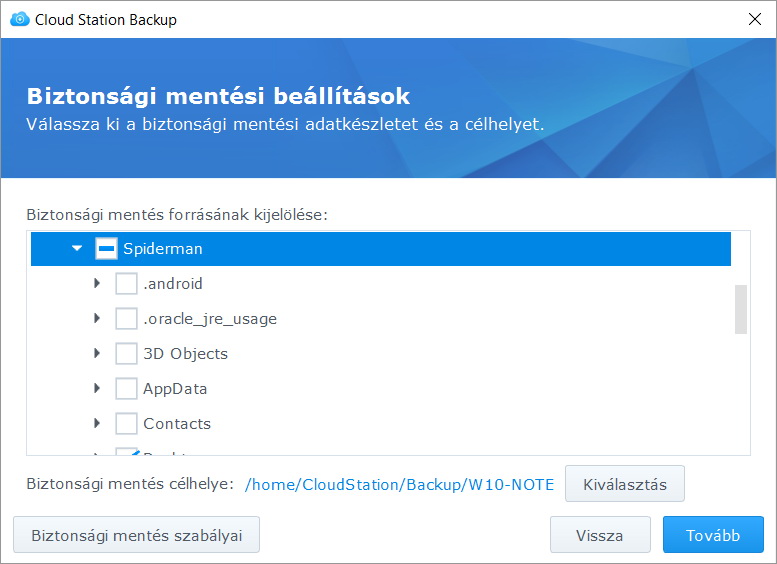Check the .oracle_jre_usage folder checkbox
Viewport: 777px width, 564px height.
[x=127, y=319]
